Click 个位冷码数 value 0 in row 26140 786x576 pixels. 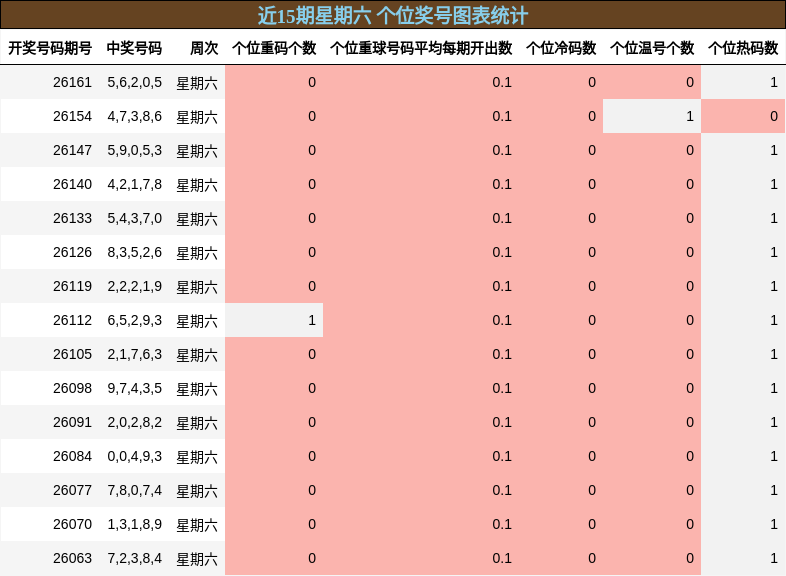pyautogui.click(x=592, y=184)
